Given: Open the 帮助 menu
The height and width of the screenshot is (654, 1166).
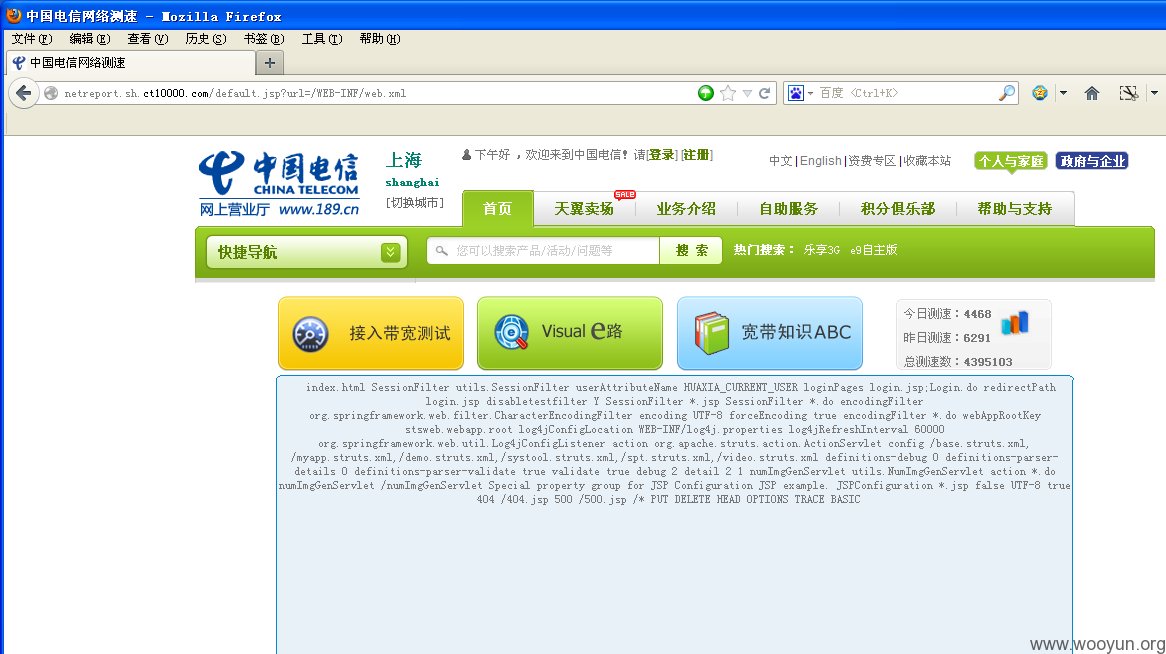Looking at the screenshot, I should [x=380, y=39].
